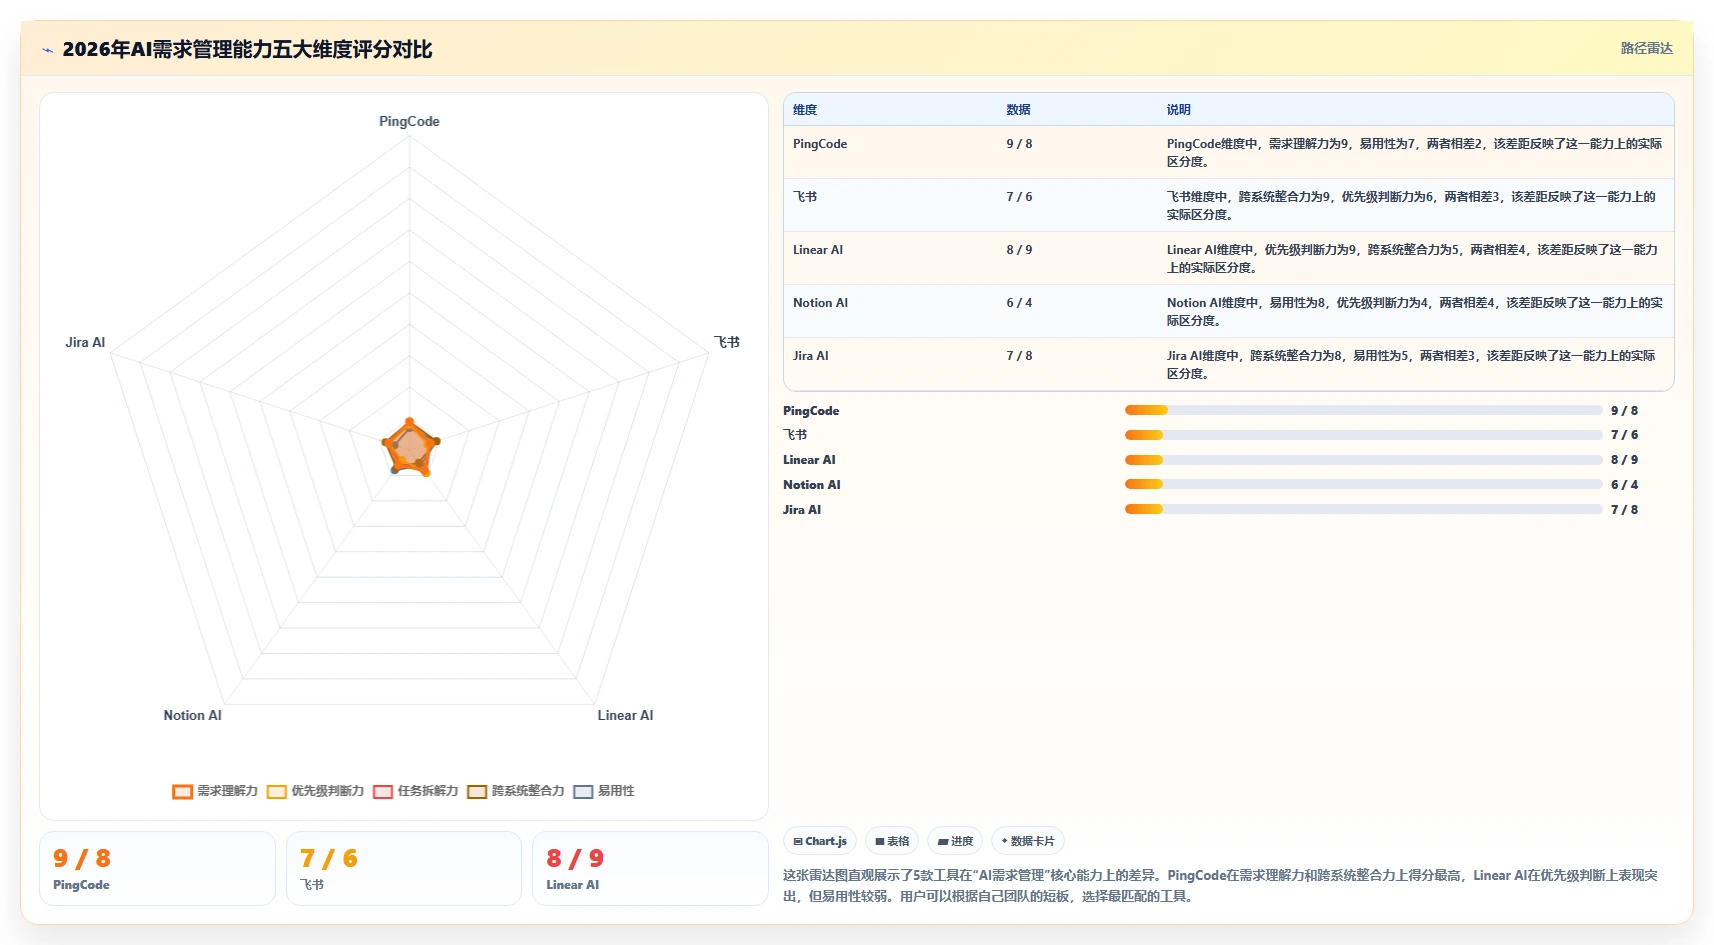1714x945 pixels.
Task: Click the 7 / 6 value in the table
Action: coord(1019,197)
